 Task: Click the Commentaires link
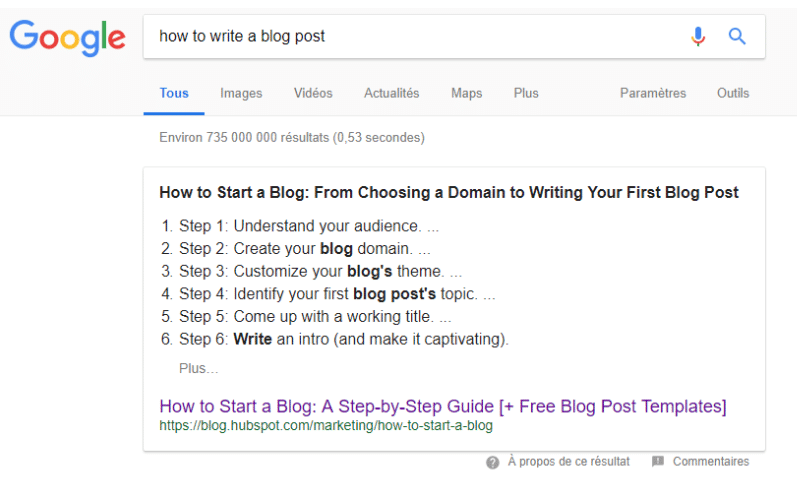[711, 462]
